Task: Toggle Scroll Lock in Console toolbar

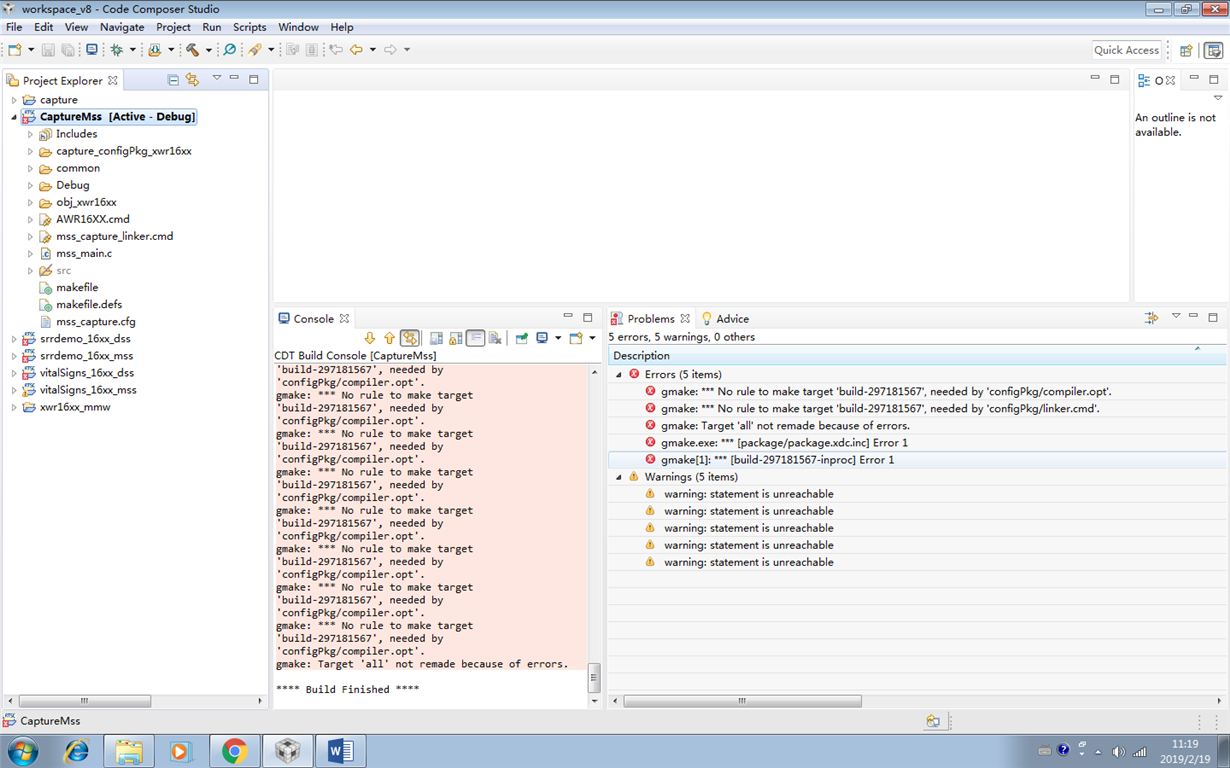Action: 456,338
